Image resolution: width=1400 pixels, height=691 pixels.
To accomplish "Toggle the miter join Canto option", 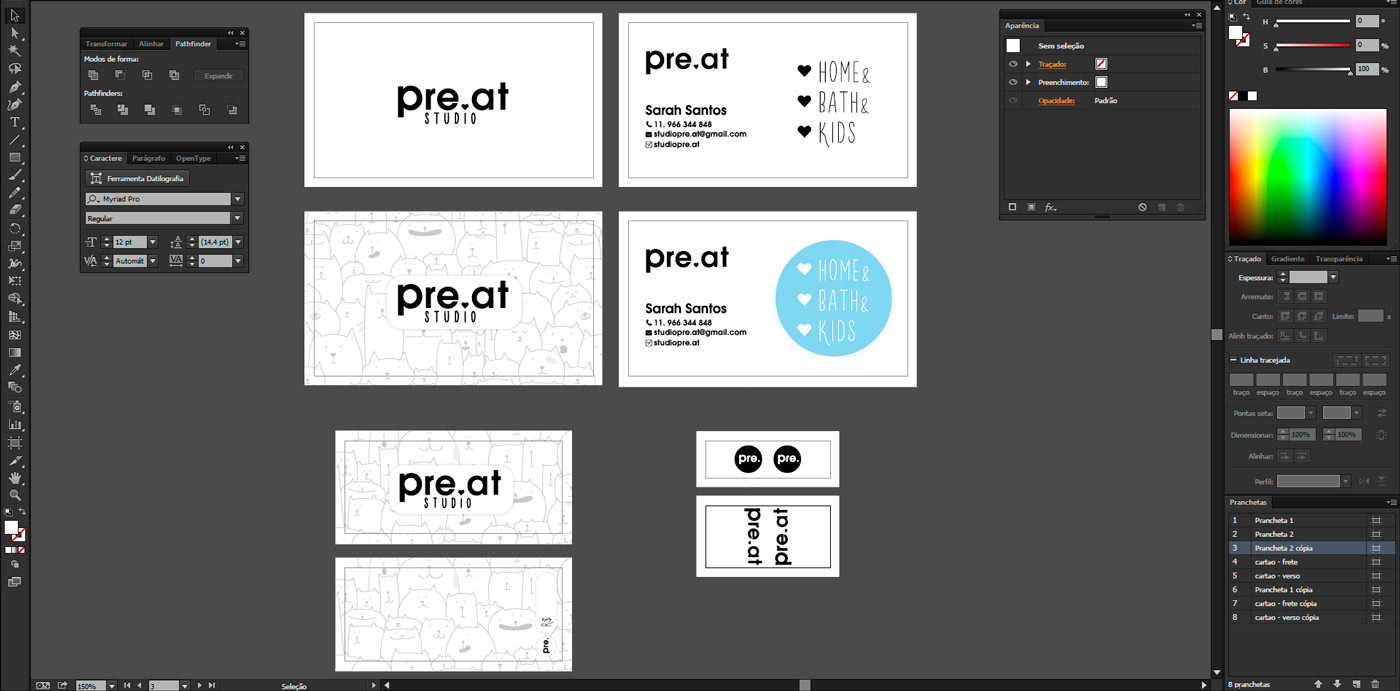I will 1286,316.
